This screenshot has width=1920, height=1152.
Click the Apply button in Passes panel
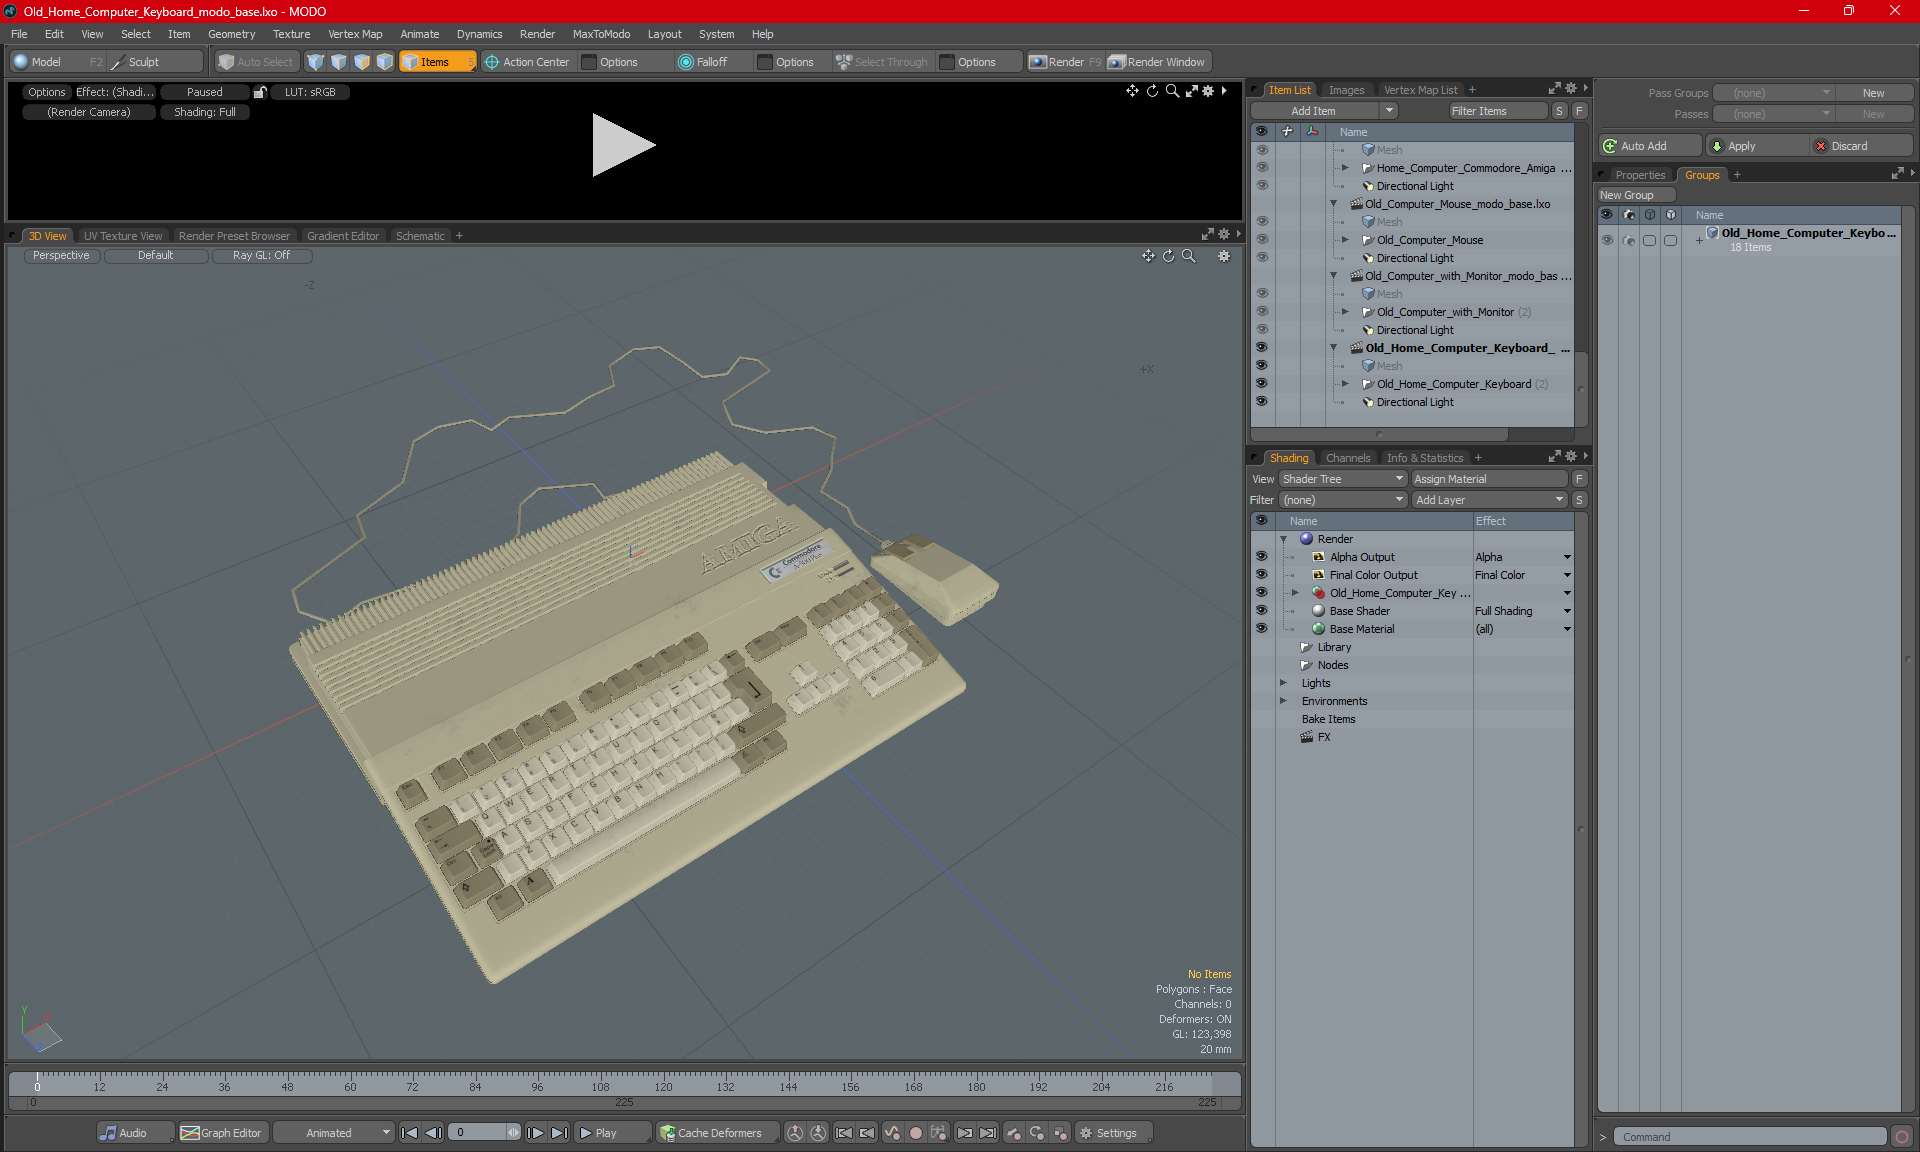(x=1757, y=146)
